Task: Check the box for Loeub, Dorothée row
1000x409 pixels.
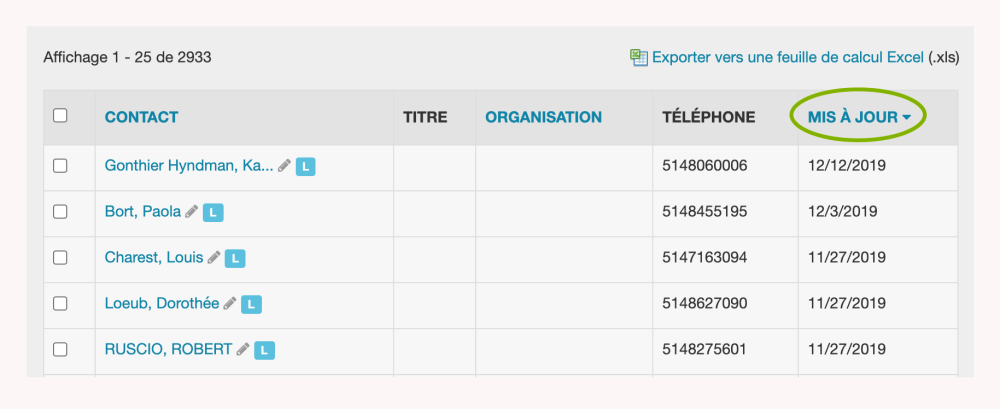Action: coord(60,304)
